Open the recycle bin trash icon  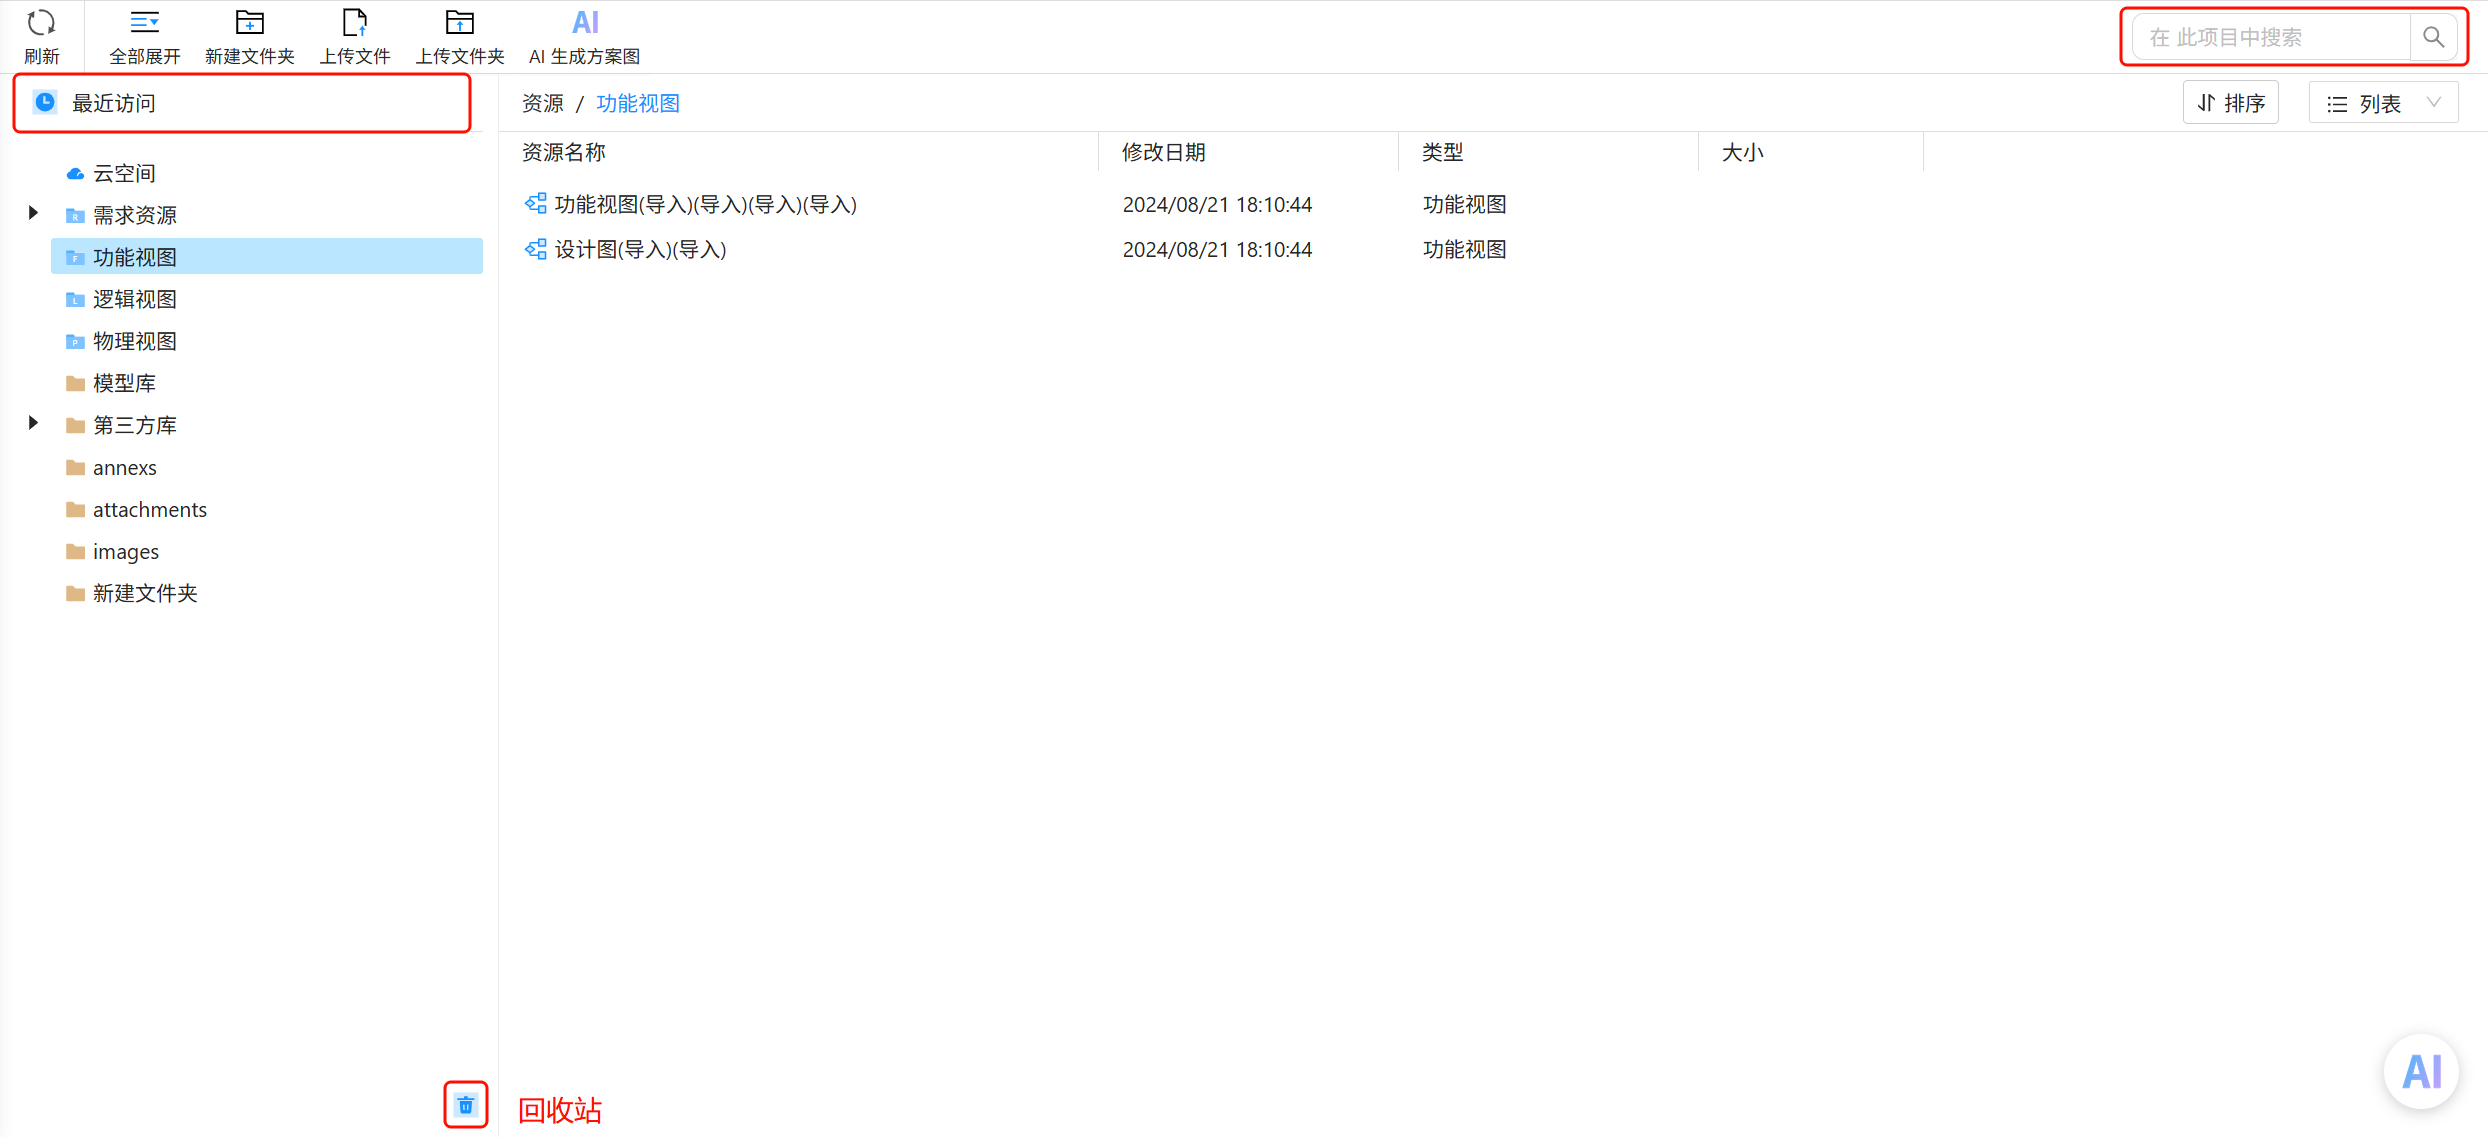pos(466,1105)
